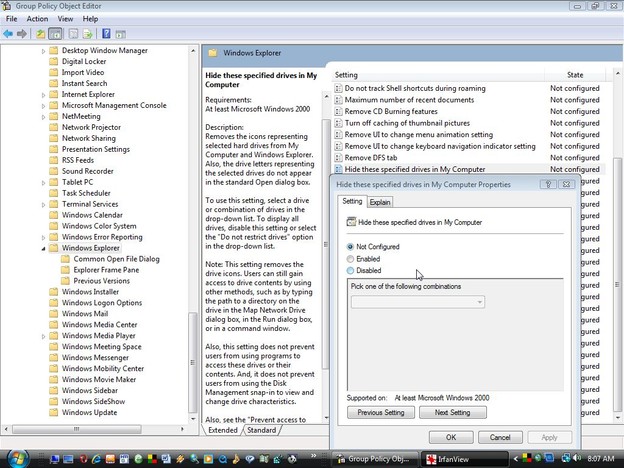Select the Disabled radio button
624x468 pixels.
tap(350, 271)
